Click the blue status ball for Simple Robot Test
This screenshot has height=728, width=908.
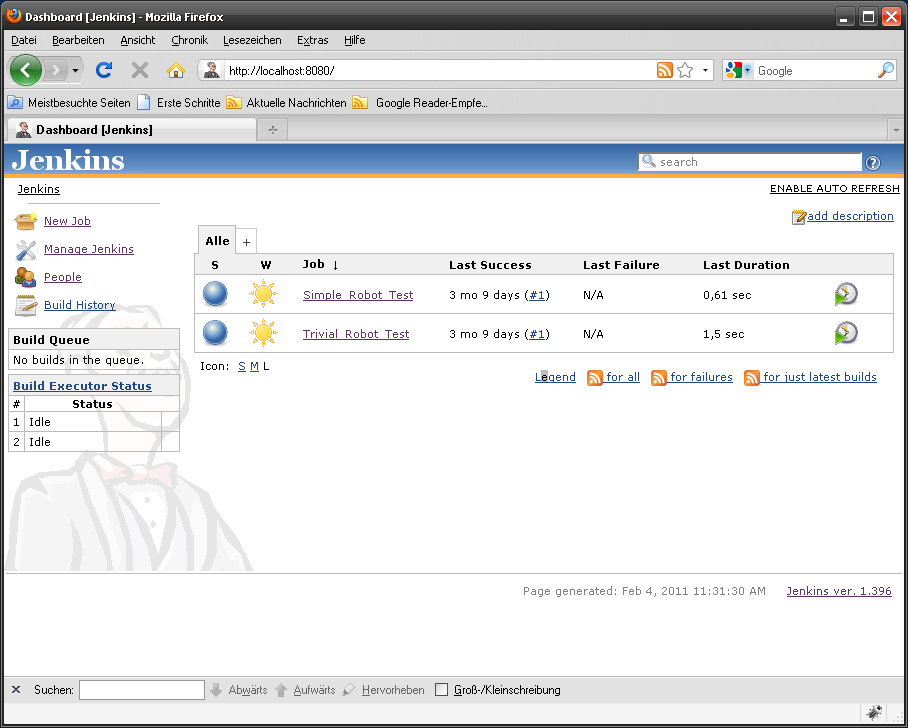pos(214,294)
